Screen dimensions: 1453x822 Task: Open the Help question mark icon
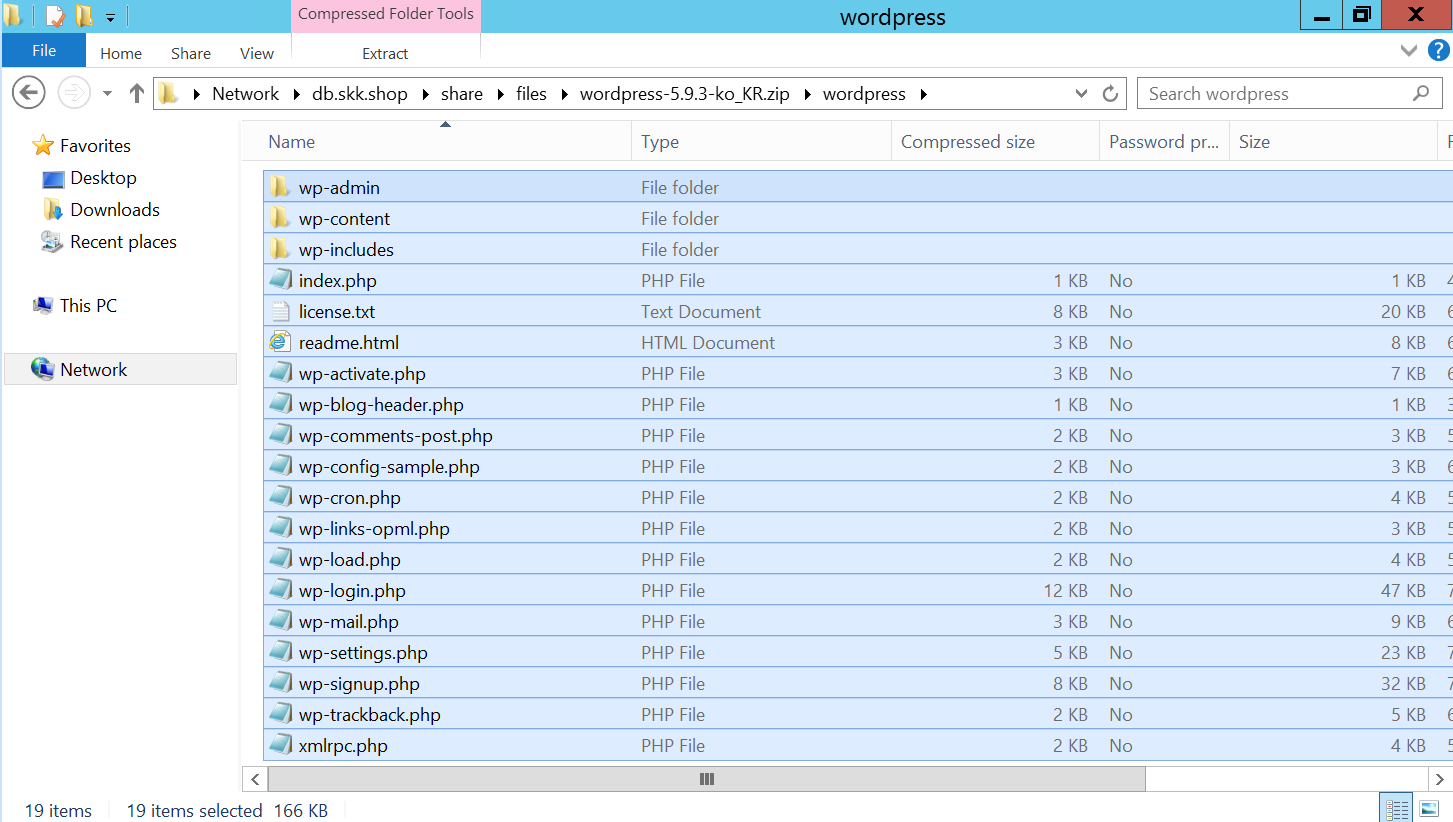pos(1438,51)
